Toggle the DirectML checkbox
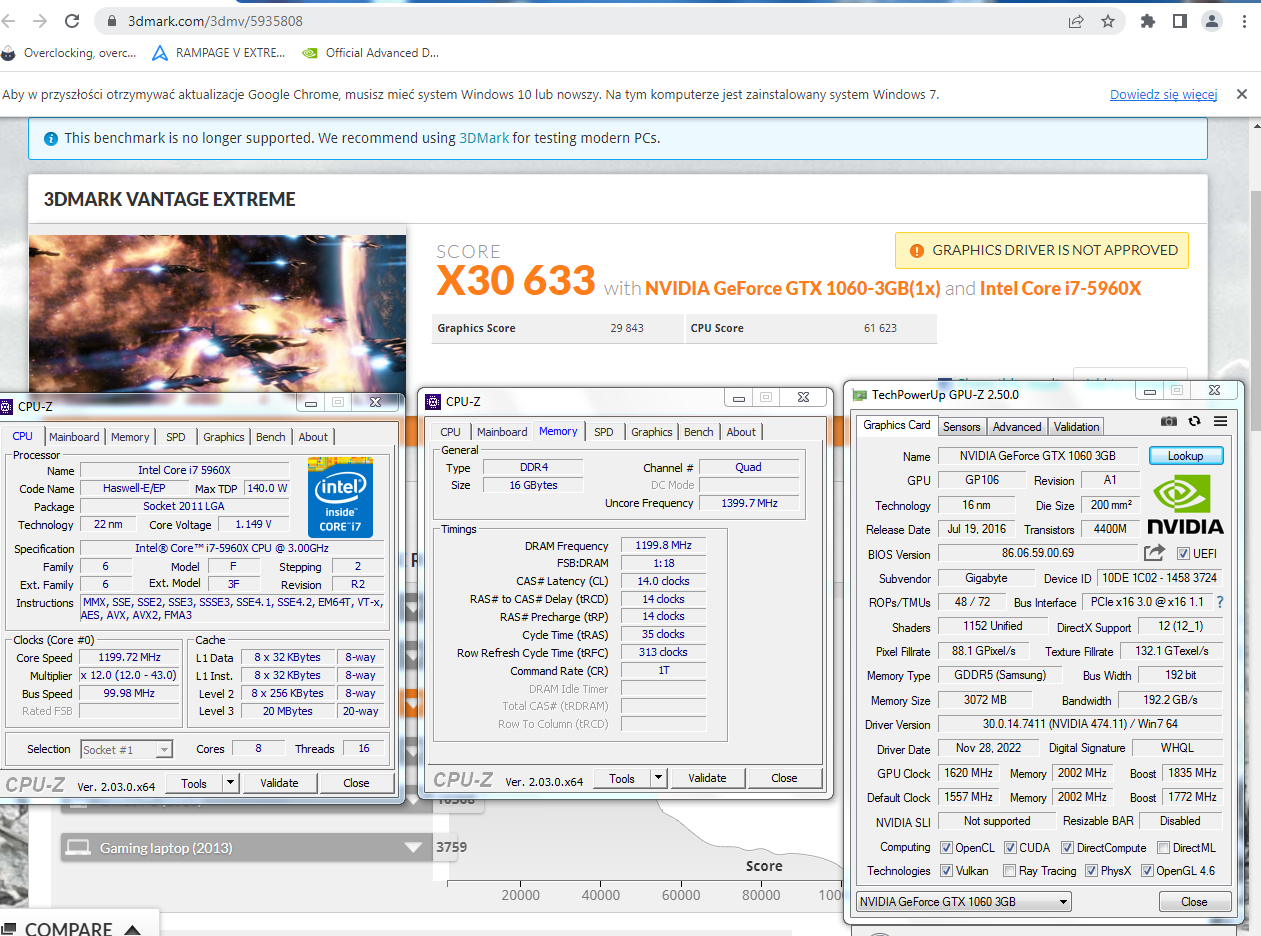This screenshot has height=936, width=1261. (x=1163, y=847)
